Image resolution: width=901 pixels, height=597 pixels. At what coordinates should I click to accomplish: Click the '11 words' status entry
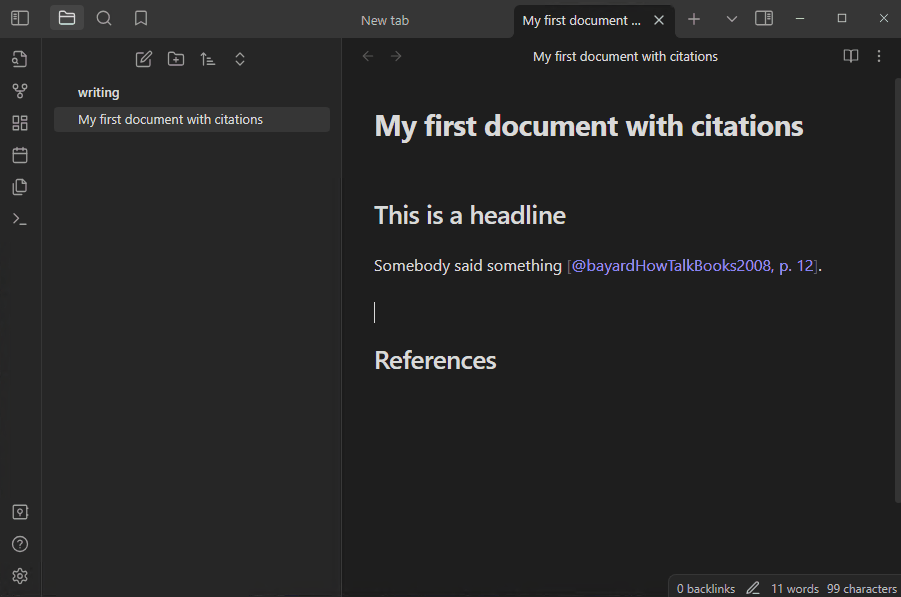tap(795, 589)
